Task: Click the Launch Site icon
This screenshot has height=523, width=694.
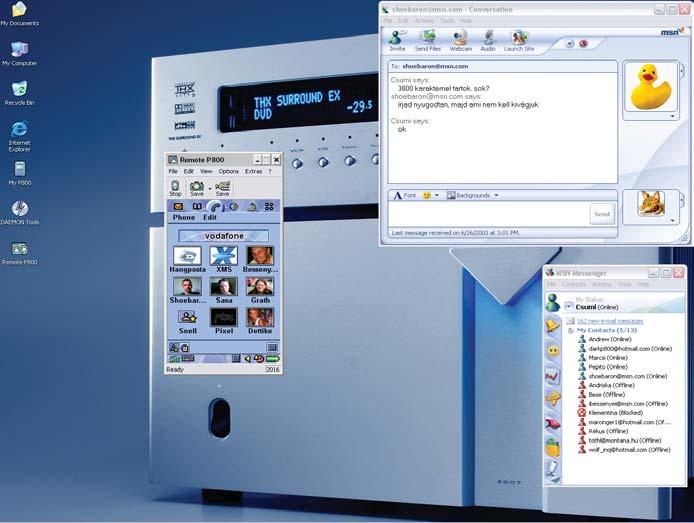Action: click(519, 41)
